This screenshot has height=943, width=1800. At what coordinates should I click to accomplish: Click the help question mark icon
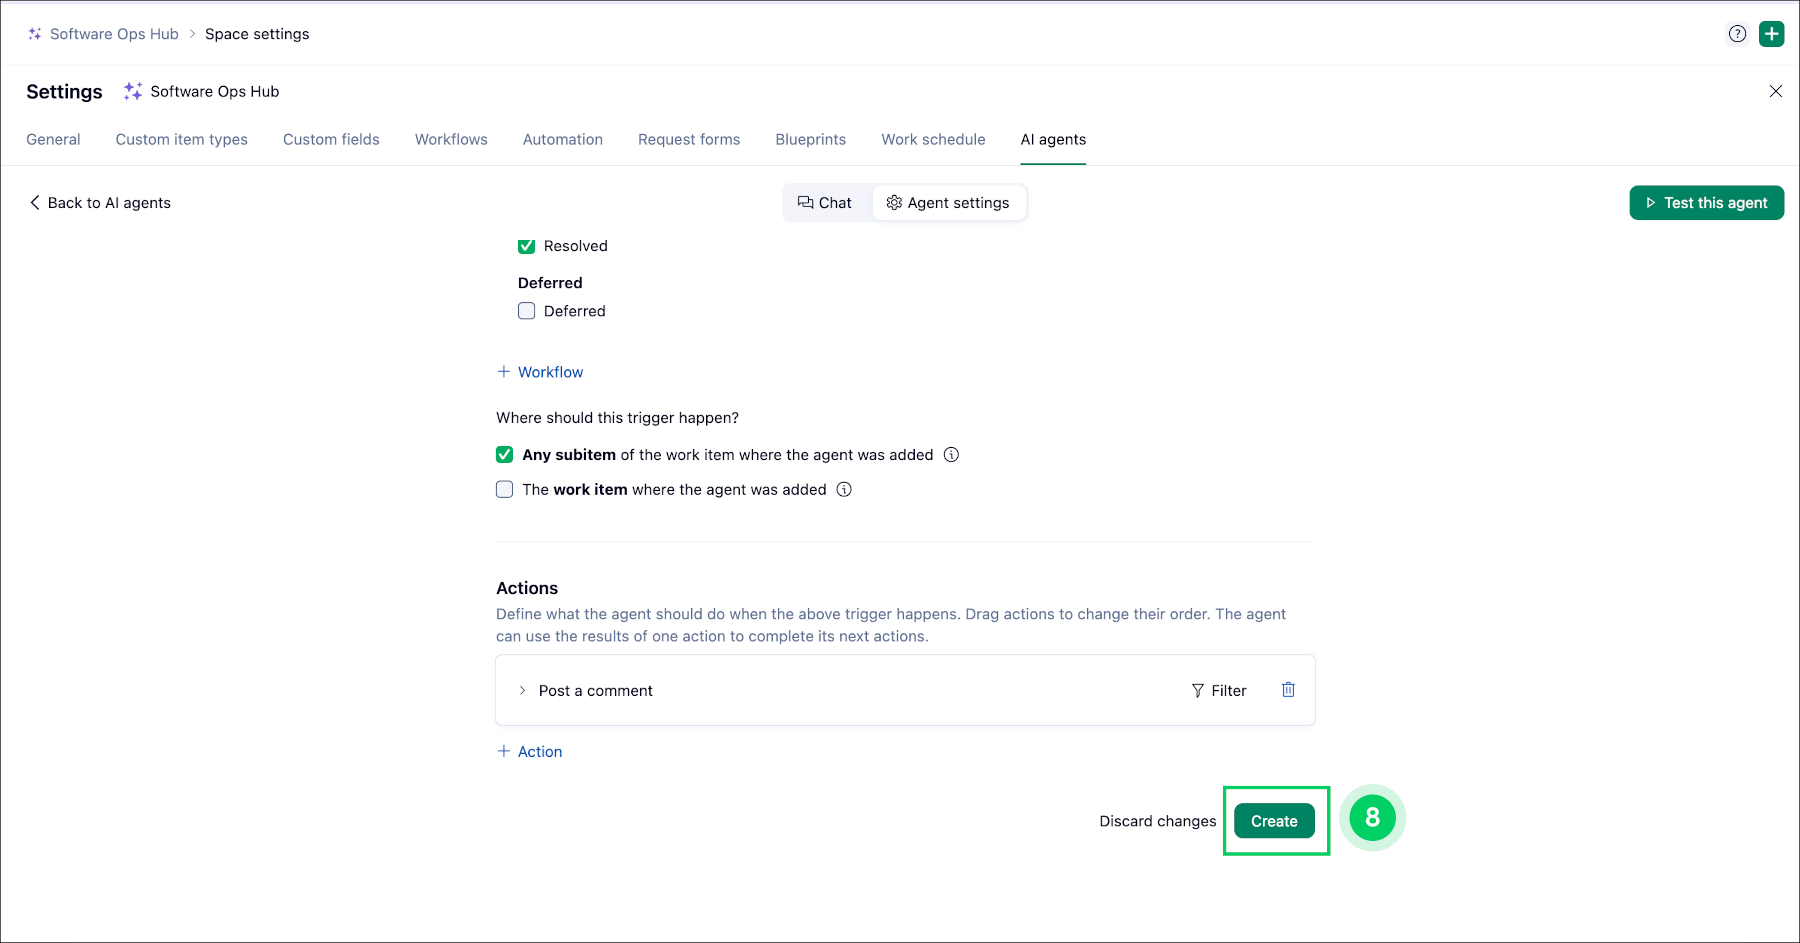point(1738,34)
